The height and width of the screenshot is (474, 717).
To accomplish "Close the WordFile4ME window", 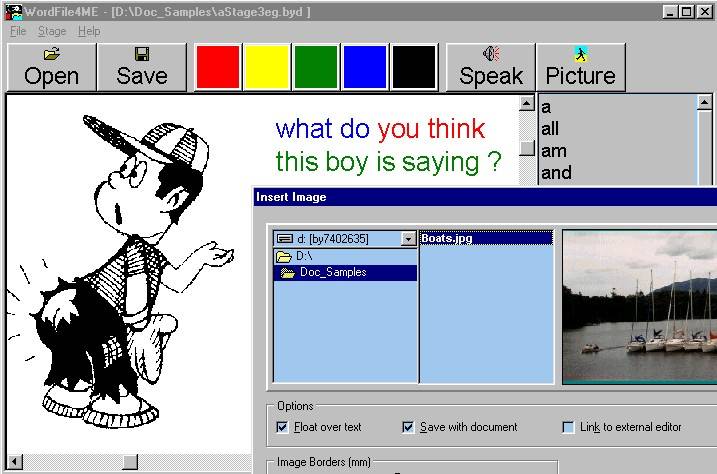I will (704, 11).
